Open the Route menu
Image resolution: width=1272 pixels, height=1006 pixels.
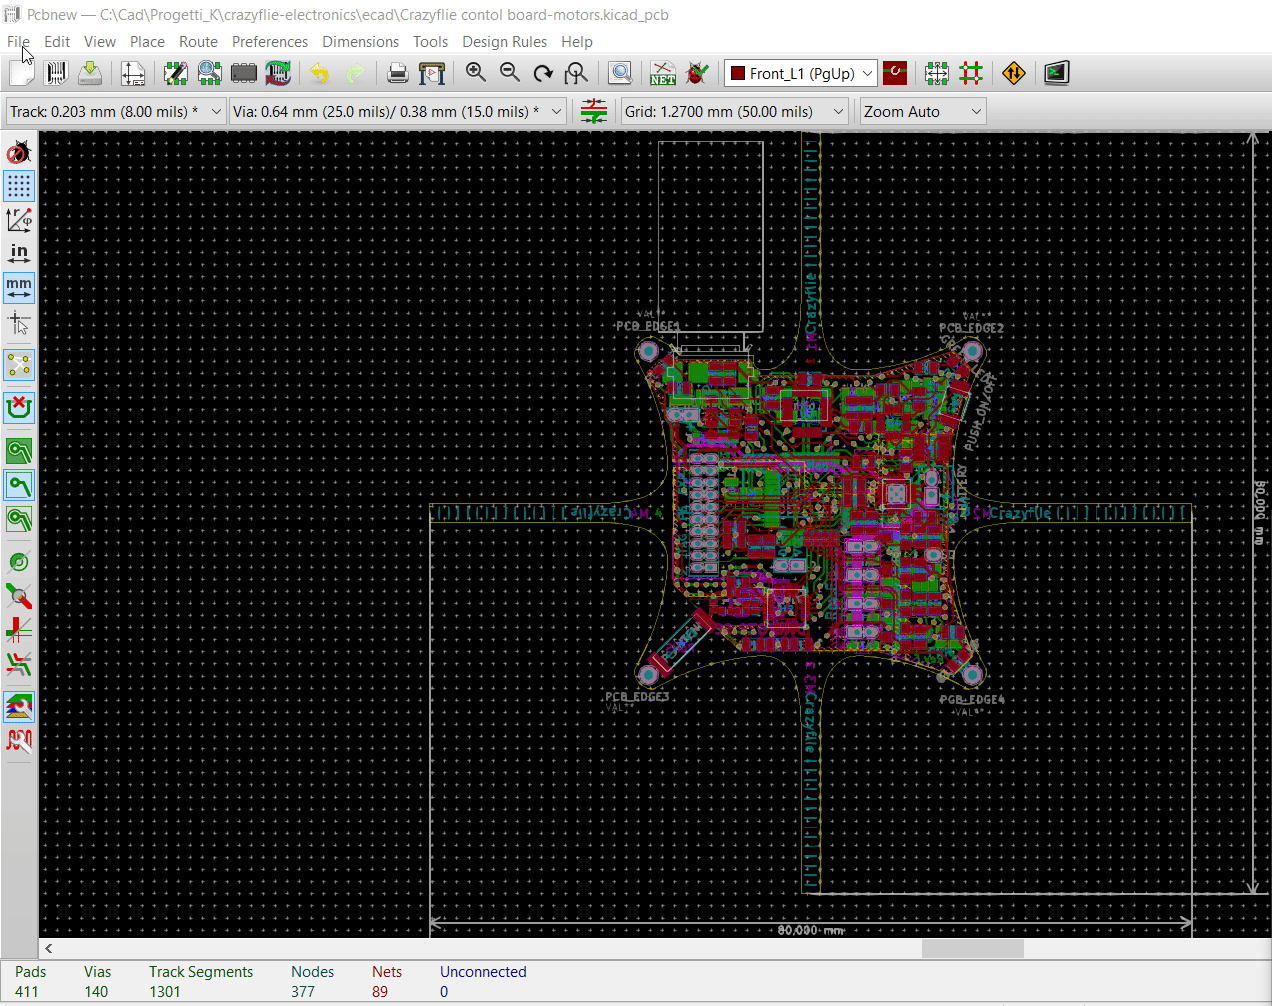tap(198, 42)
